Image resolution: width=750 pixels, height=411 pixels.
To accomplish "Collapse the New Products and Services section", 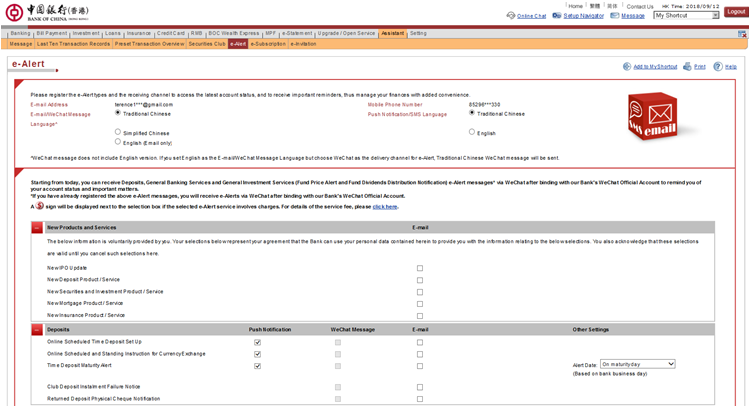I will pyautogui.click(x=37, y=227).
